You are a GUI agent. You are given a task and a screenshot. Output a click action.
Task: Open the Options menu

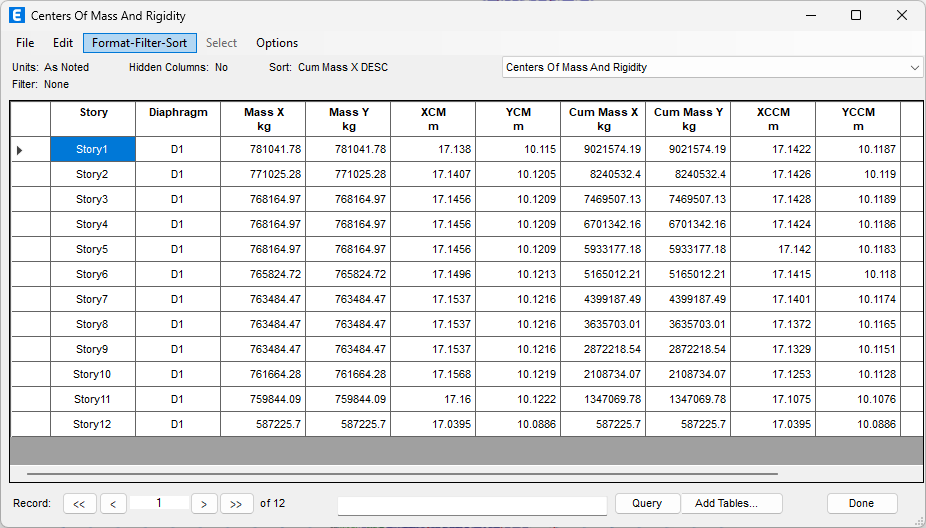[x=276, y=43]
